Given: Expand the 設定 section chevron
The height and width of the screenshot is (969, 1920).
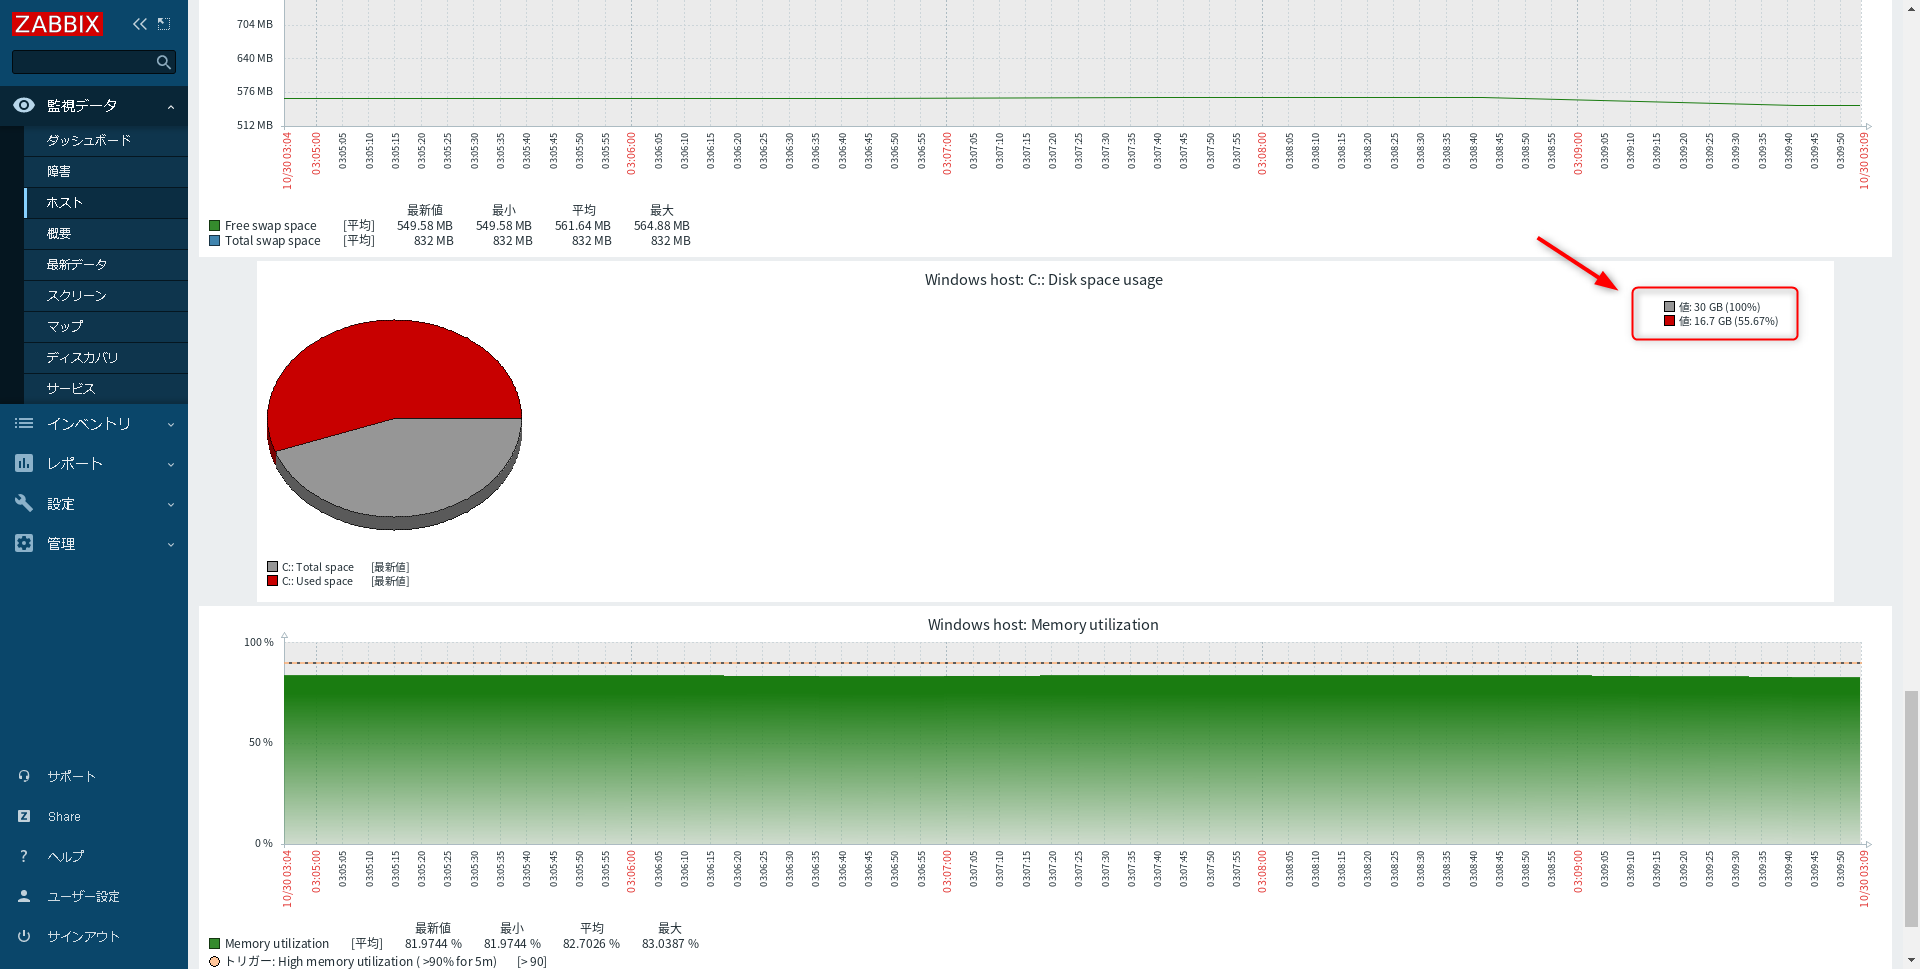Looking at the screenshot, I should tap(171, 505).
